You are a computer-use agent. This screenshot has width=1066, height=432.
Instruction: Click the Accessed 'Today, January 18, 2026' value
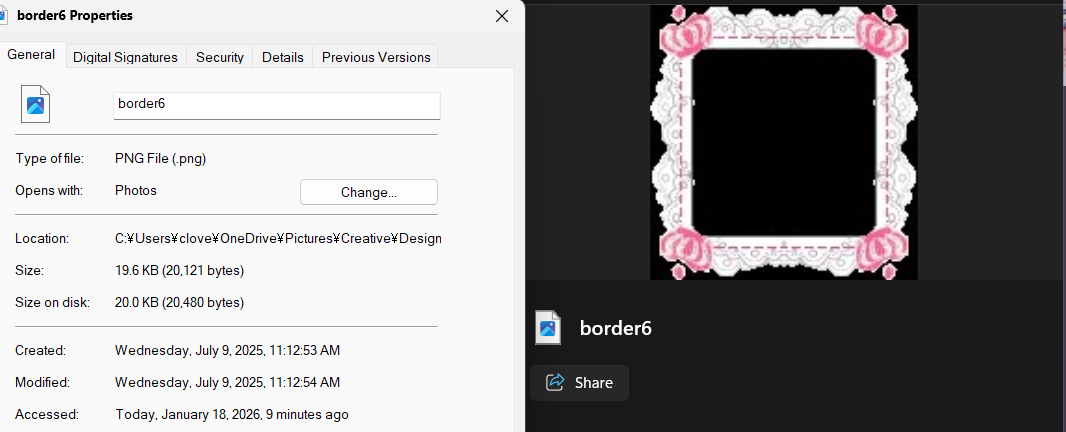(x=232, y=414)
